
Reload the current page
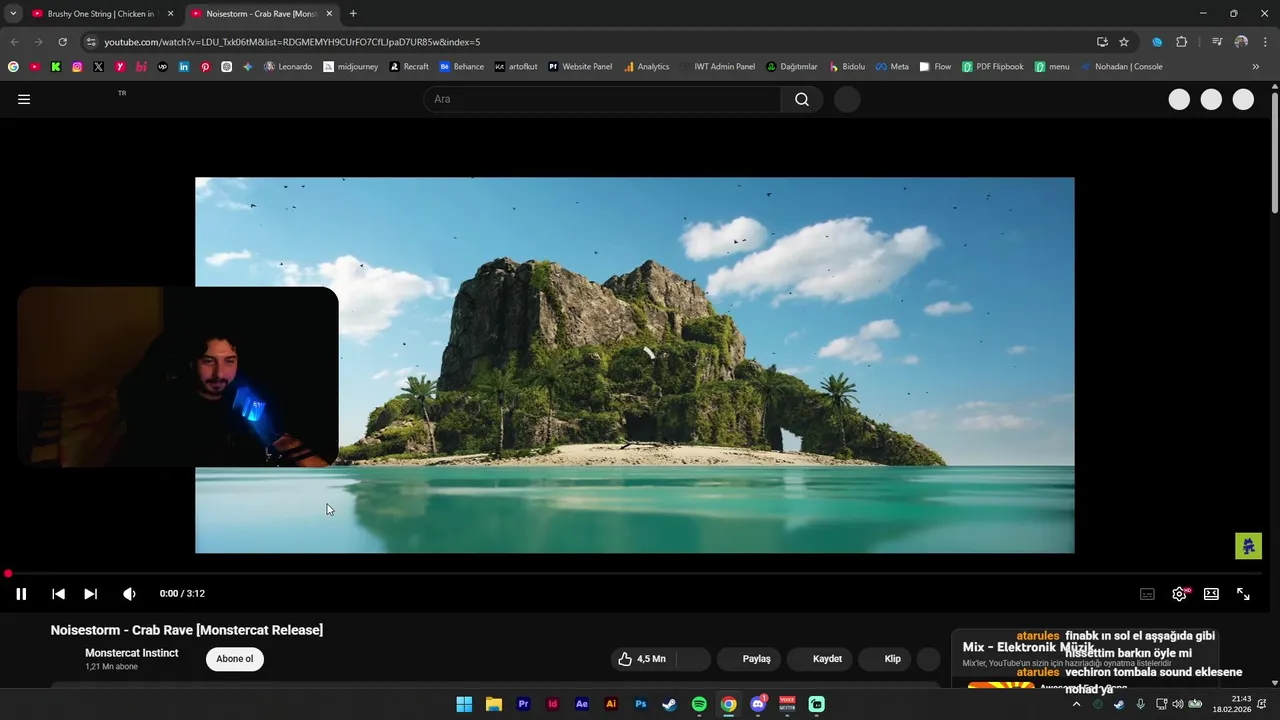click(62, 42)
